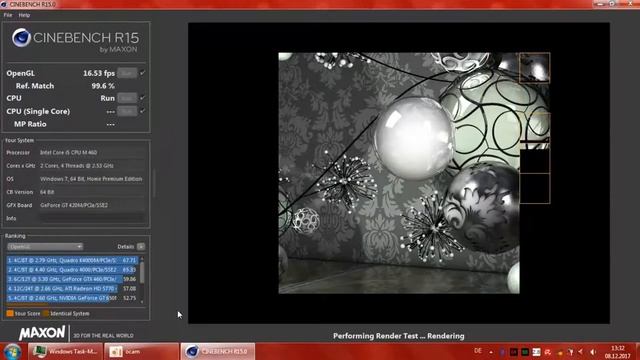Click the DE language indicator in the taskbar
640x360 pixels.
(478, 351)
